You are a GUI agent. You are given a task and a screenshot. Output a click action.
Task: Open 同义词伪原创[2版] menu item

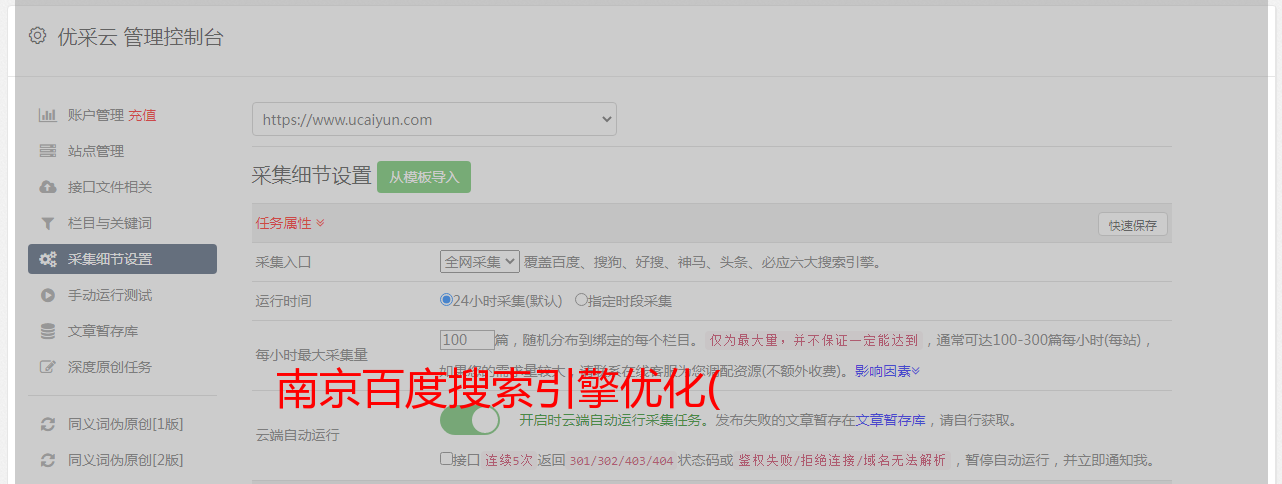point(126,460)
